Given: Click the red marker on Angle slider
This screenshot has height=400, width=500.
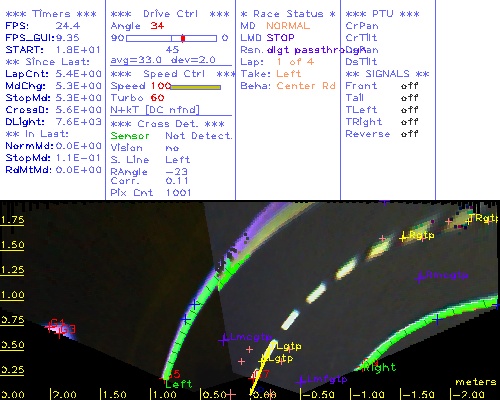Looking at the screenshot, I should (183, 38).
